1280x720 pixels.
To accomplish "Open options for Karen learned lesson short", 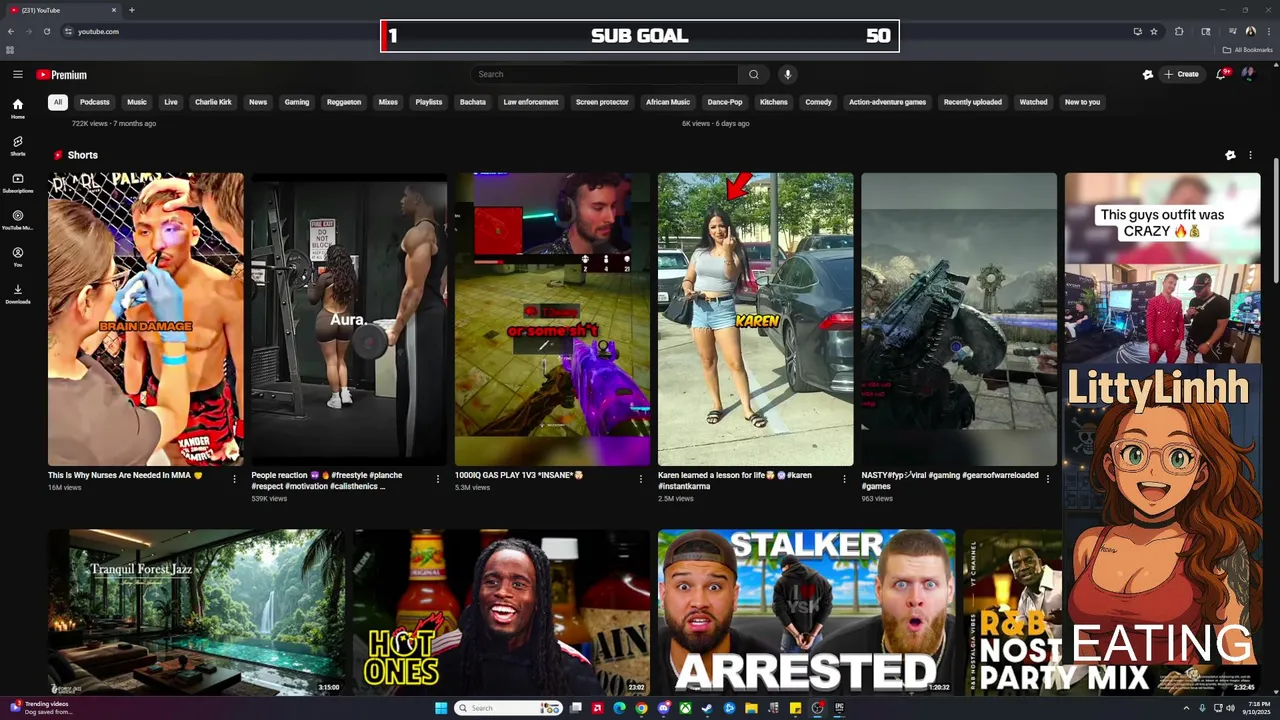I will pos(844,479).
